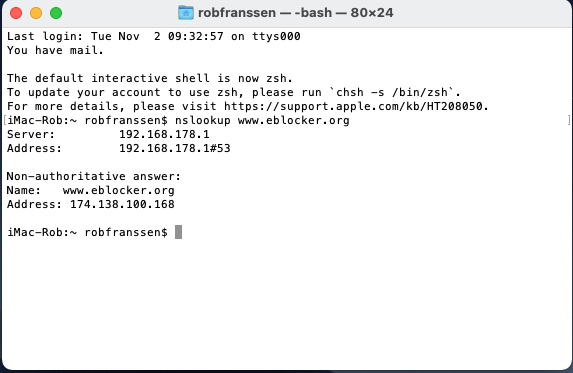
Task: Click the Server IP 192.168.178.1
Action: tap(164, 134)
